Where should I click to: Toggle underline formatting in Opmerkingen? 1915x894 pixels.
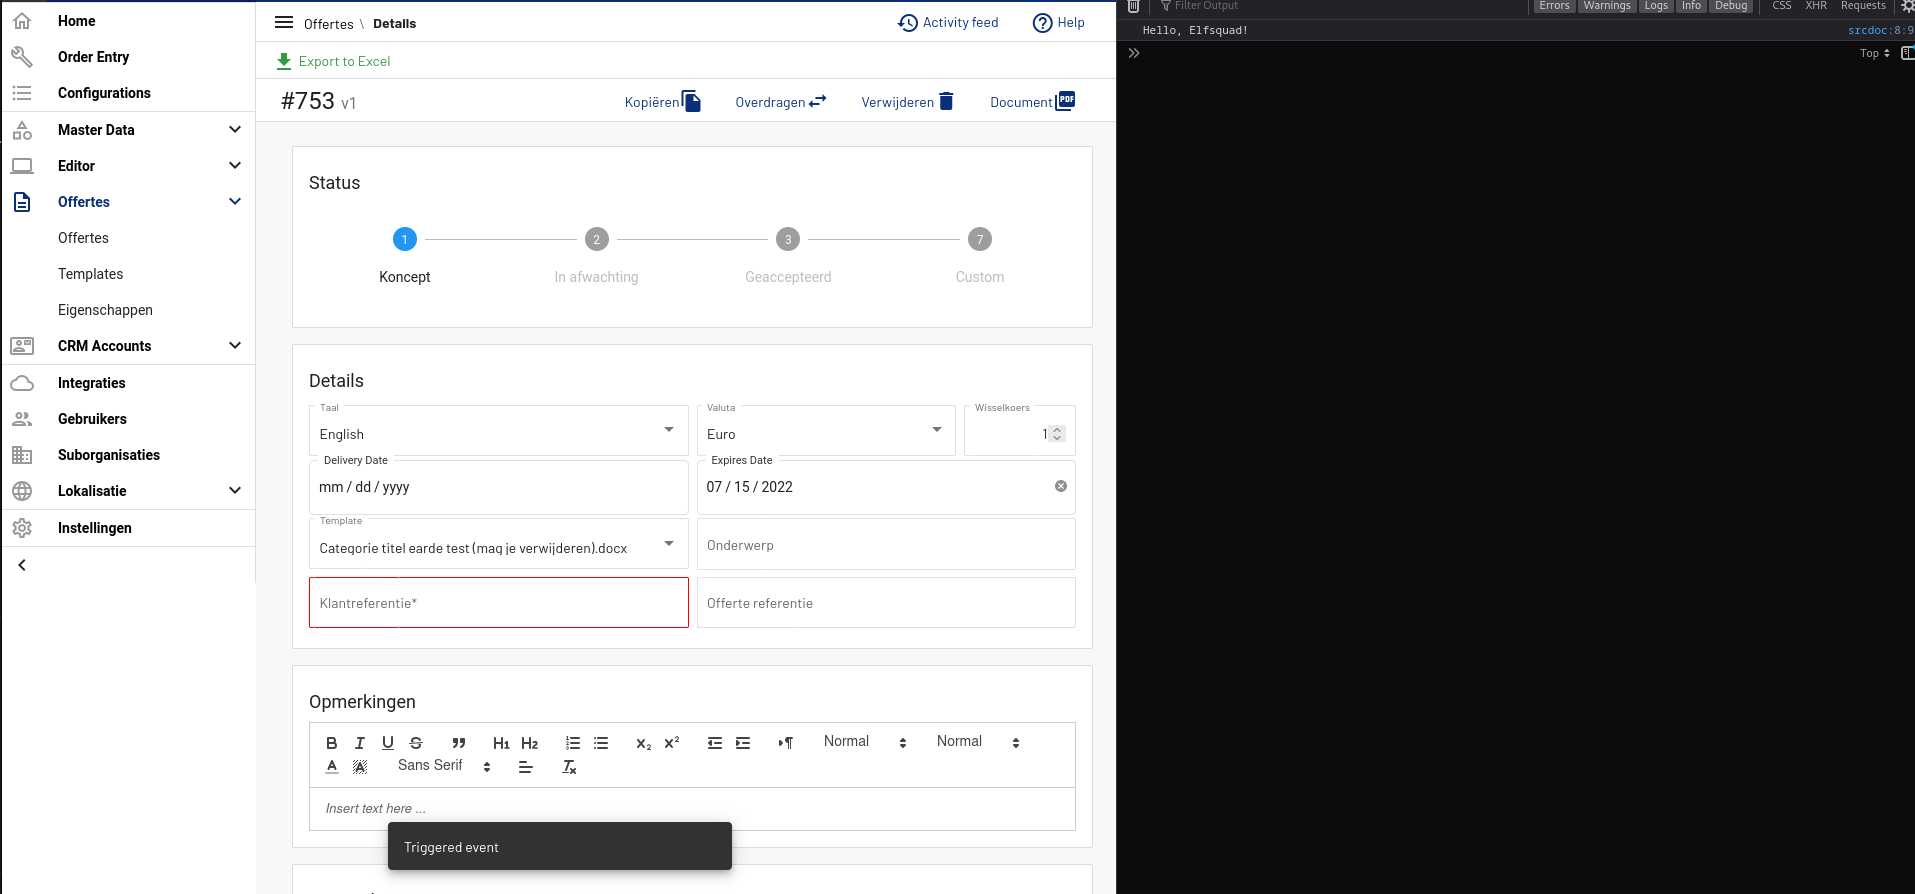click(x=388, y=743)
